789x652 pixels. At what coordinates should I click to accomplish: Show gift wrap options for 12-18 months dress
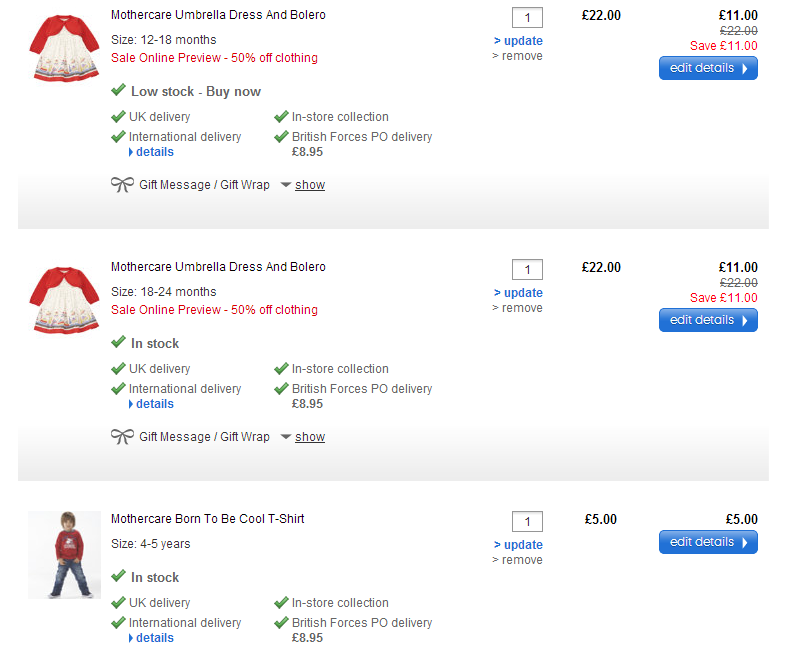pos(309,185)
